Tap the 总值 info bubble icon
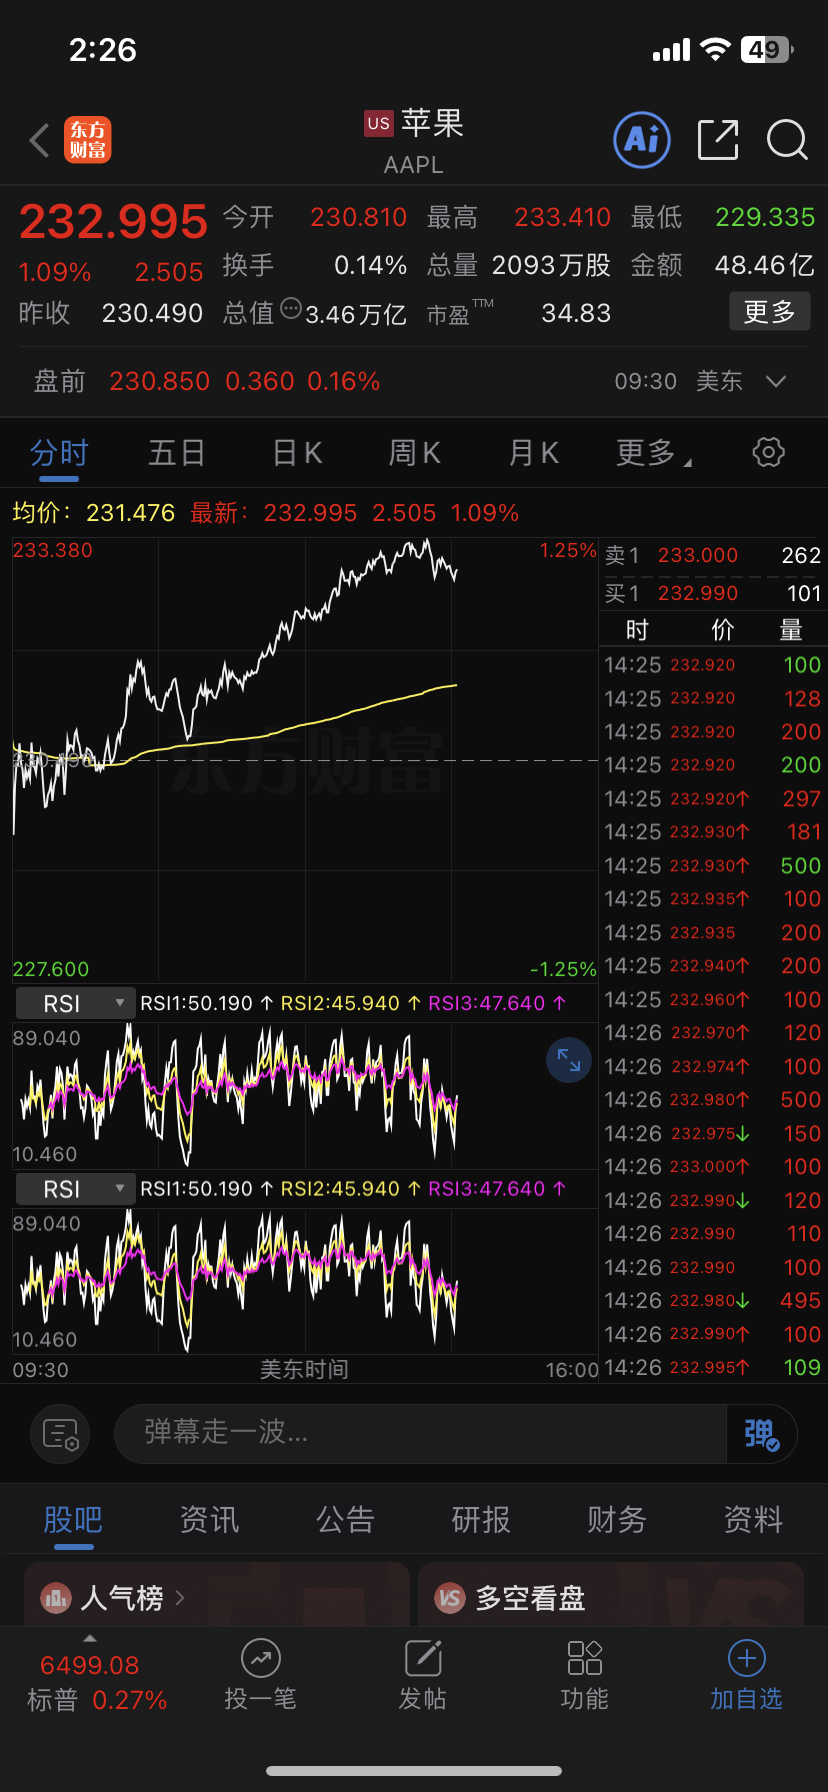This screenshot has width=828, height=1792. click(291, 308)
